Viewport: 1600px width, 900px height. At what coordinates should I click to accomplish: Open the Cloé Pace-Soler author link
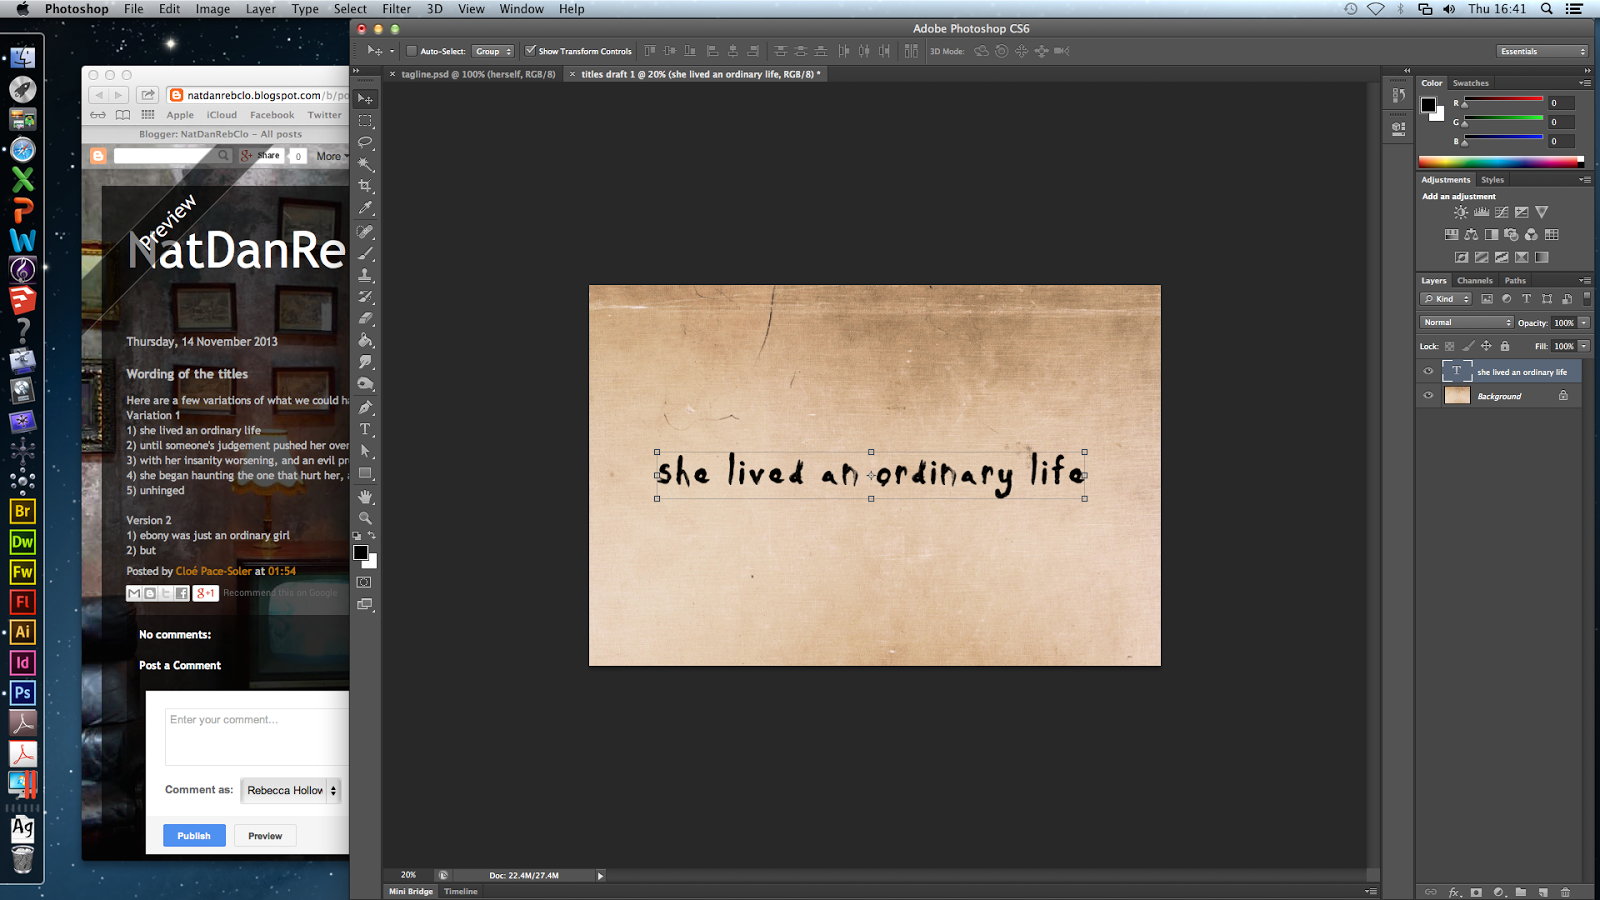(x=212, y=571)
